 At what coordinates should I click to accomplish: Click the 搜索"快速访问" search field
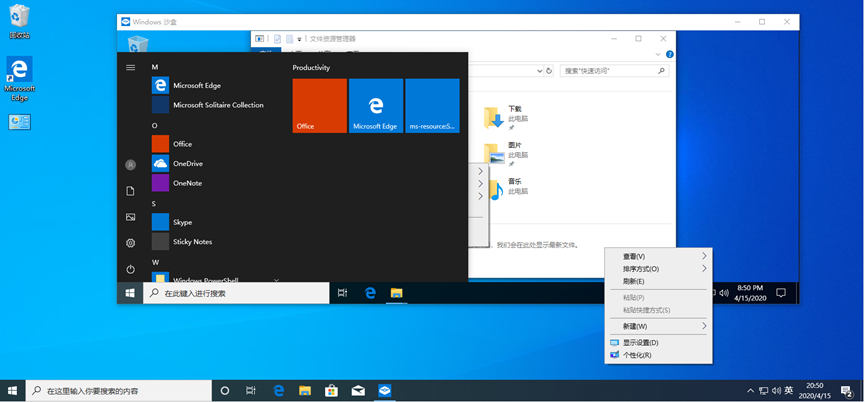pyautogui.click(x=615, y=71)
